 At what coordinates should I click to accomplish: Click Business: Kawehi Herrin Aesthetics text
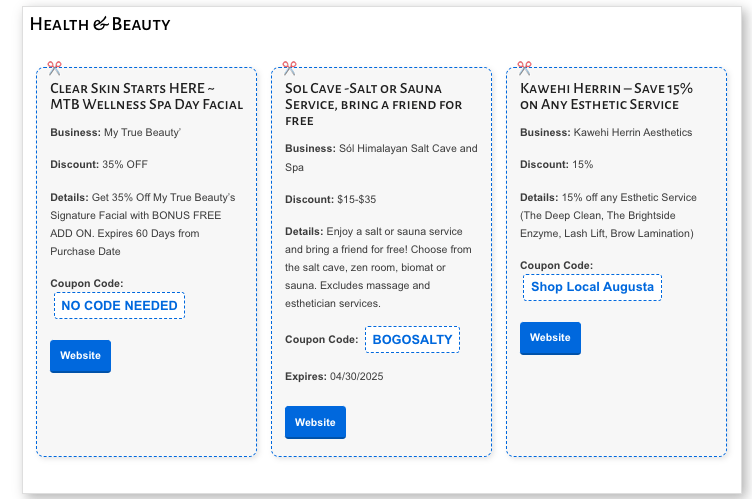[x=606, y=132]
